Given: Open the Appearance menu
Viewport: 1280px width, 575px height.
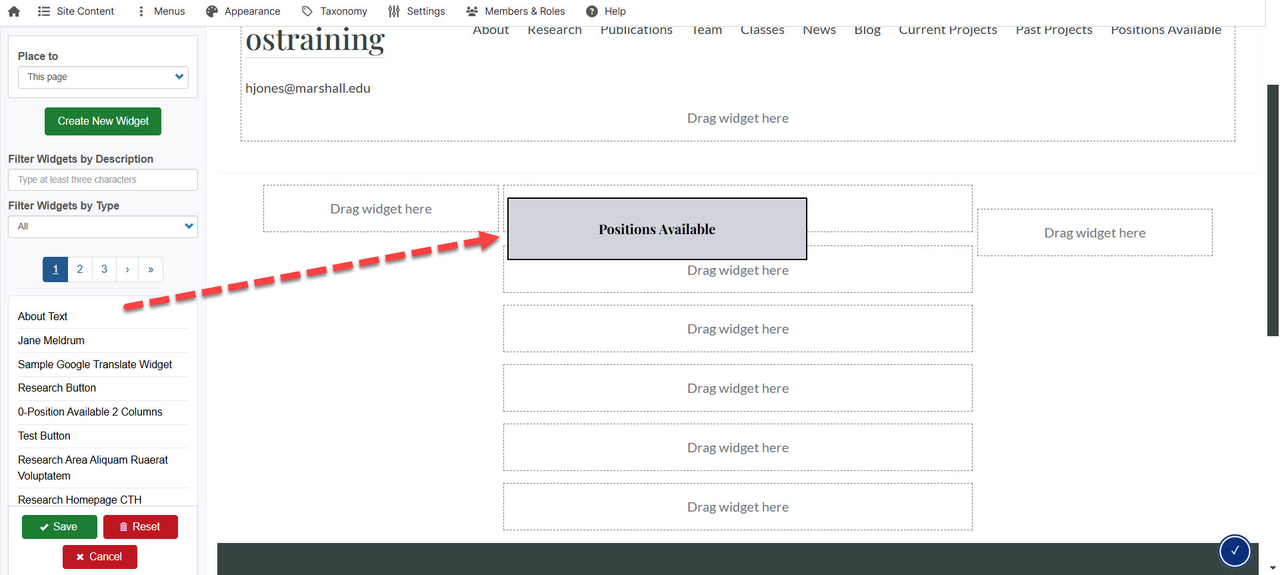Looking at the screenshot, I should 243,11.
